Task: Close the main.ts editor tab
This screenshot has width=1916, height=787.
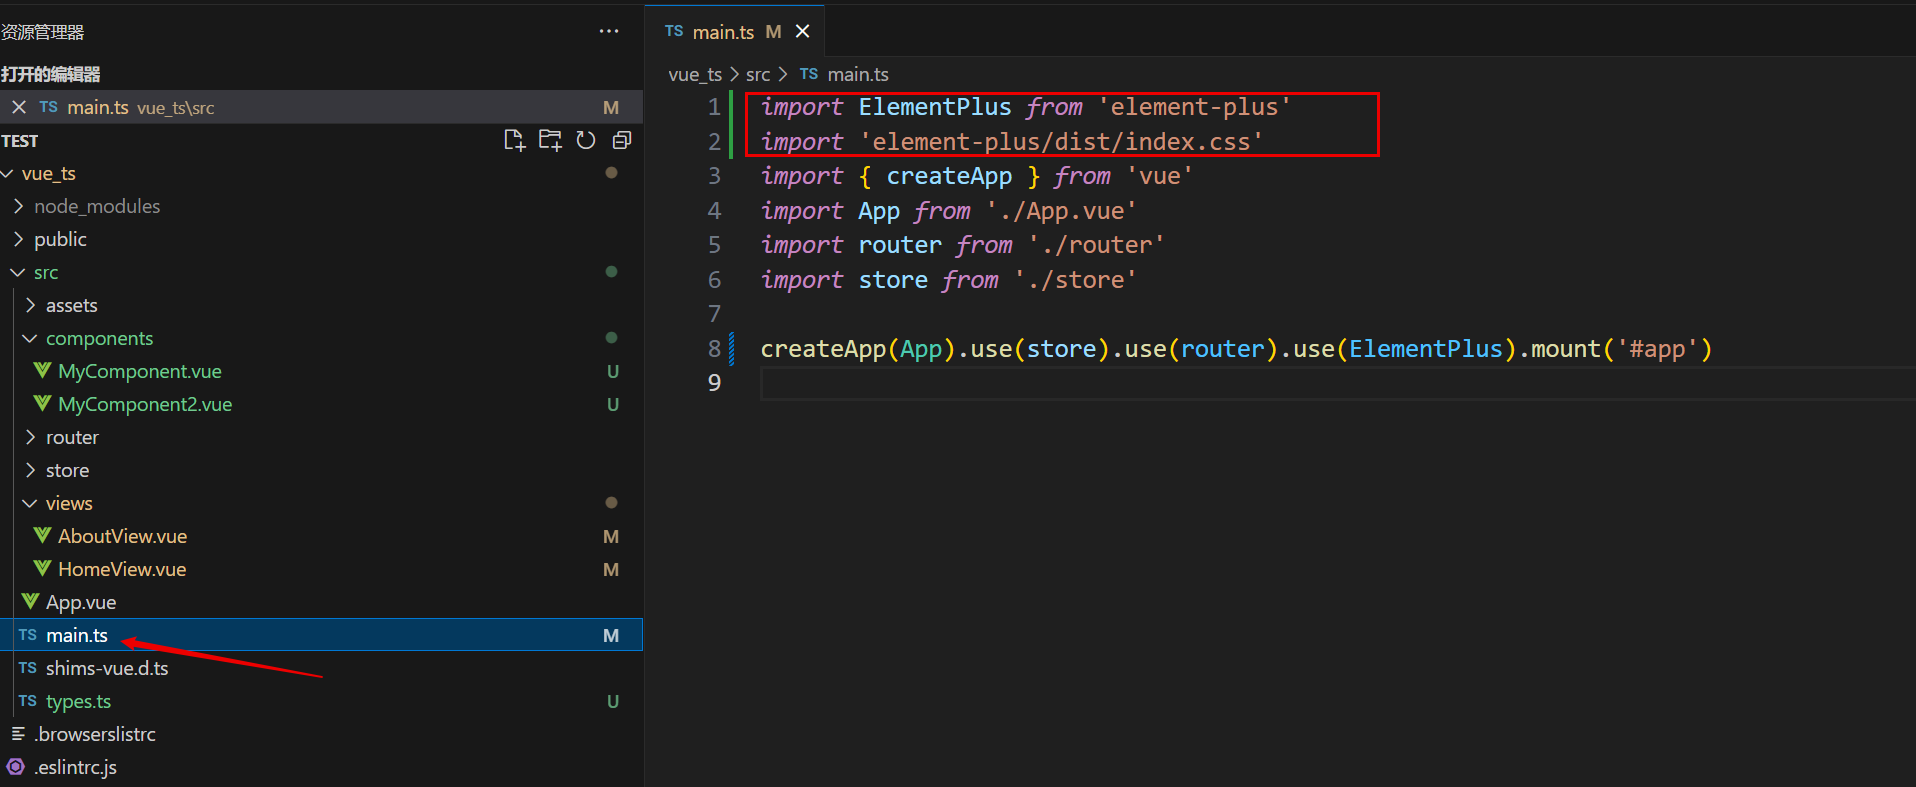Action: click(802, 32)
